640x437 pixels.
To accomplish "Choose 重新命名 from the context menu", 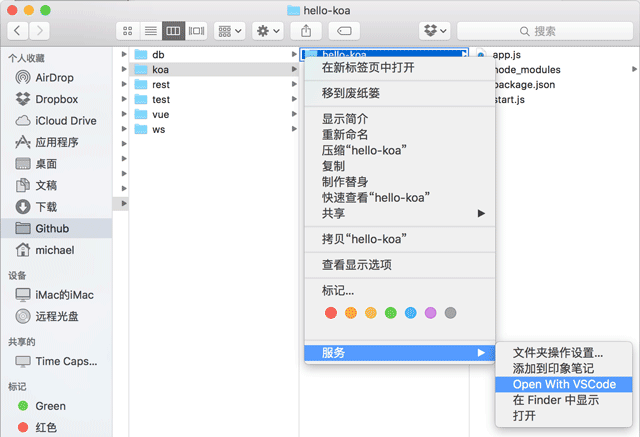I will (345, 134).
